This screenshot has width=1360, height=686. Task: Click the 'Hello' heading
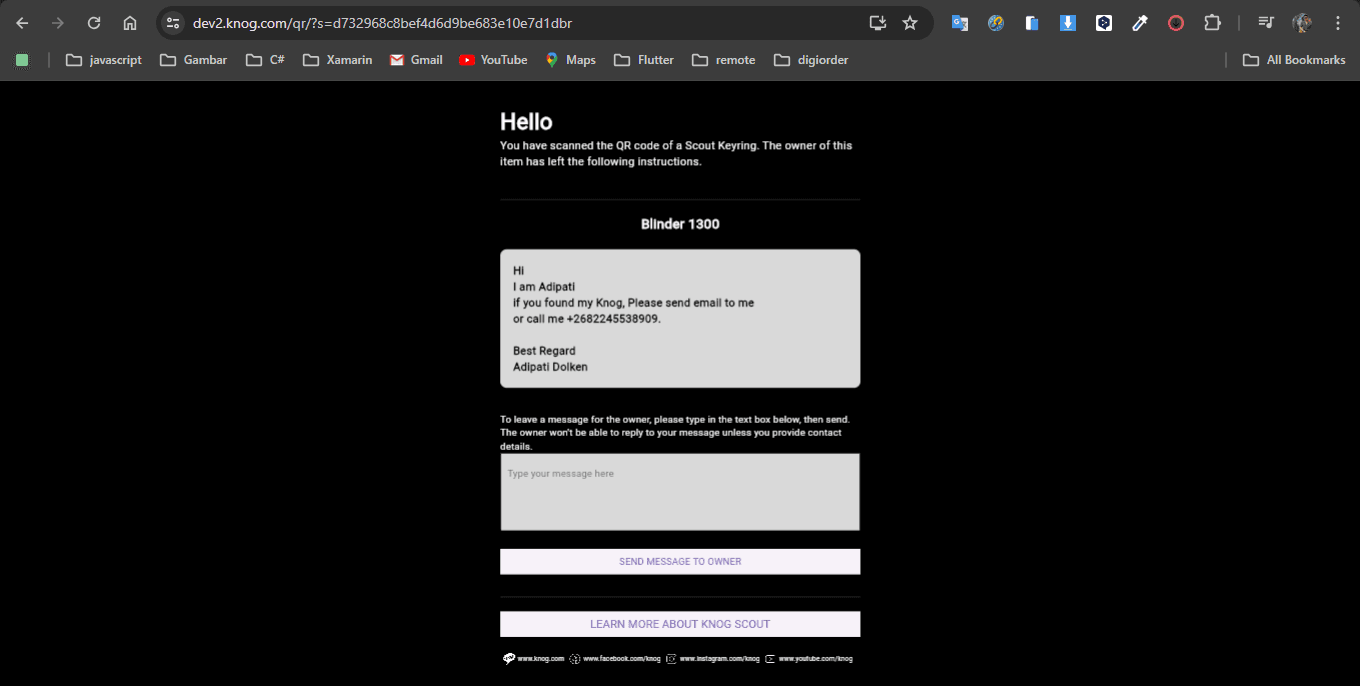(x=526, y=122)
